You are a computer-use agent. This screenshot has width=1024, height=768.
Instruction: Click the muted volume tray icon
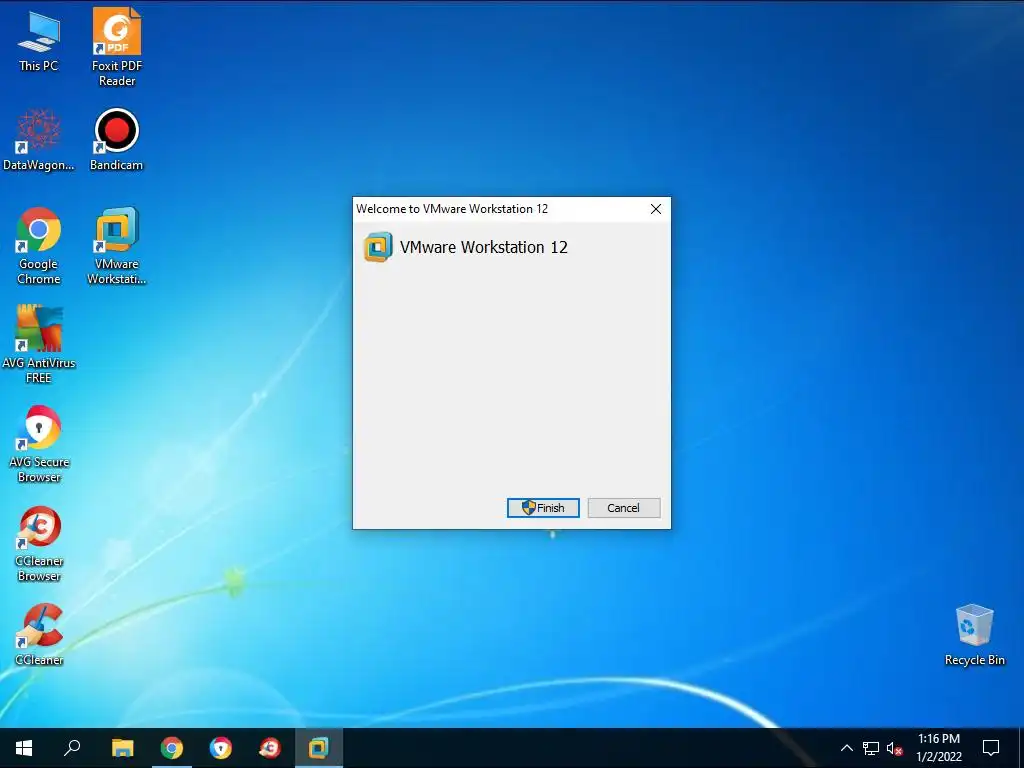click(894, 748)
